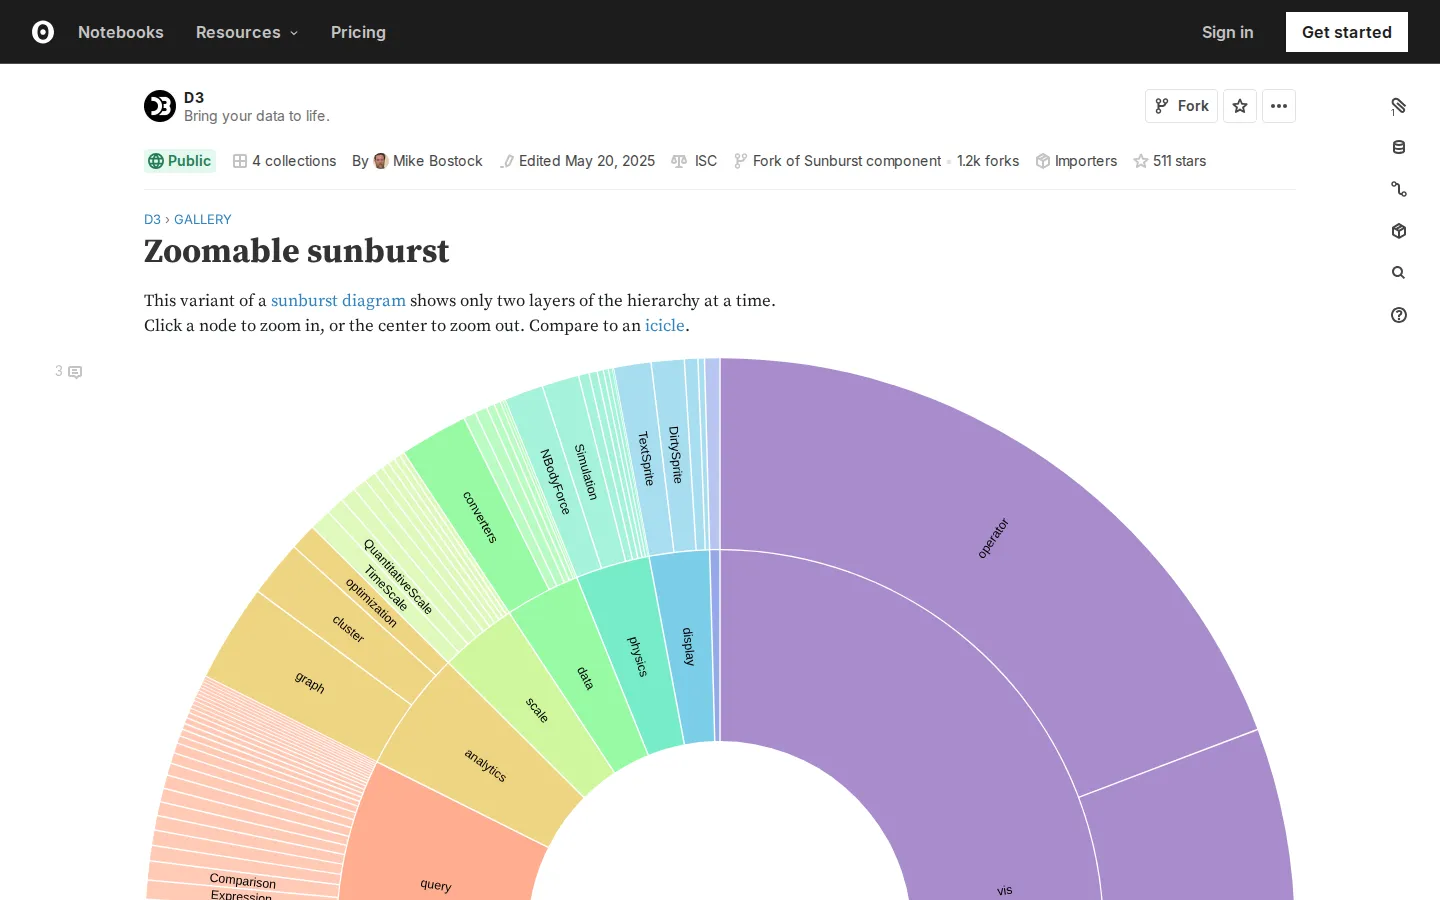Click the QuantitativeScale arc label
This screenshot has width=1440, height=900.
[x=397, y=577]
